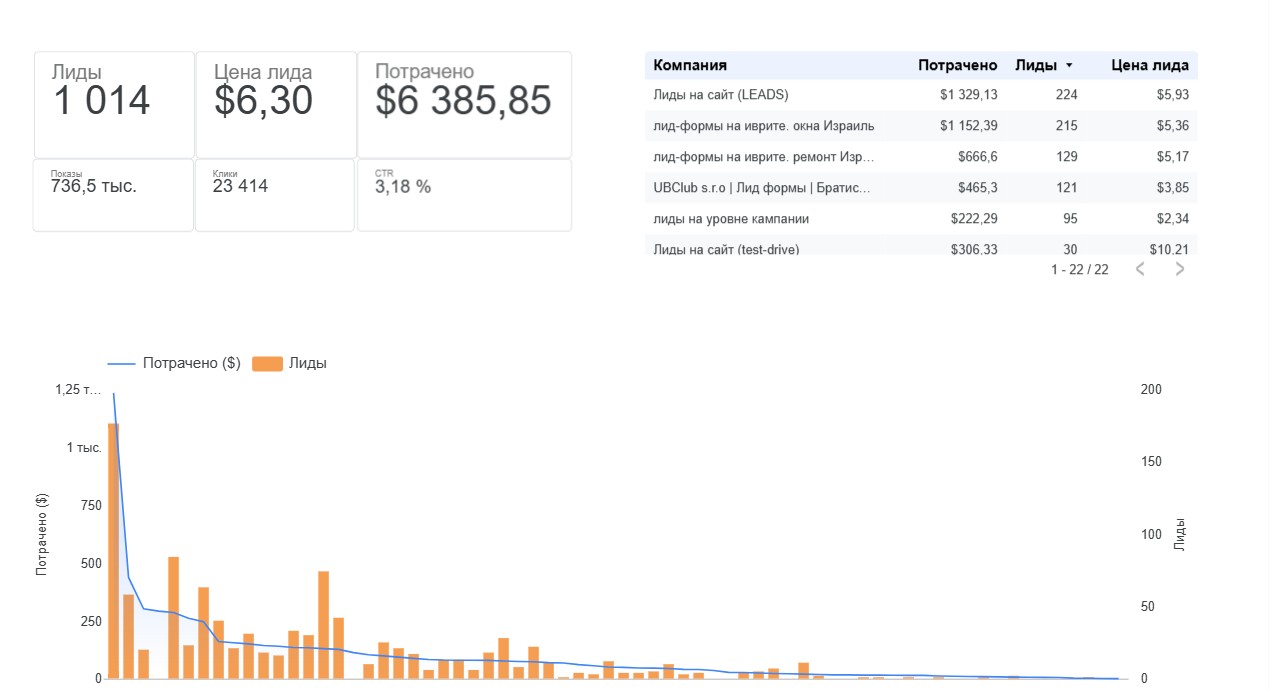This screenshot has width=1269, height=690.
Task: Click the Цена лида $6,30 scorecard
Action: click(x=275, y=104)
